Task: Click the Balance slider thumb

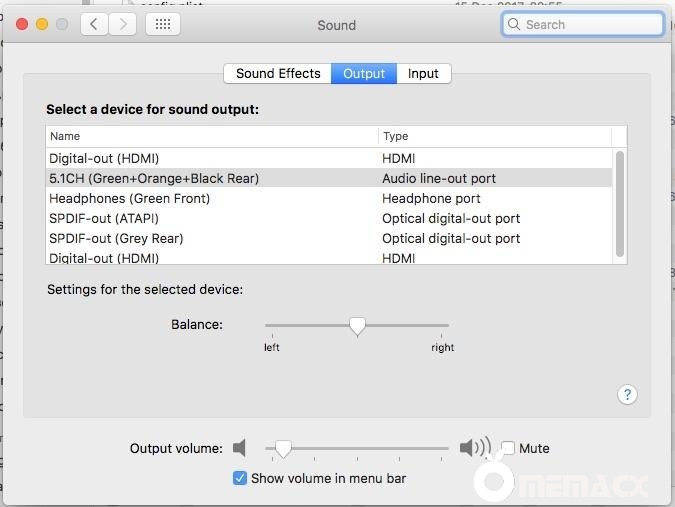Action: click(x=357, y=325)
